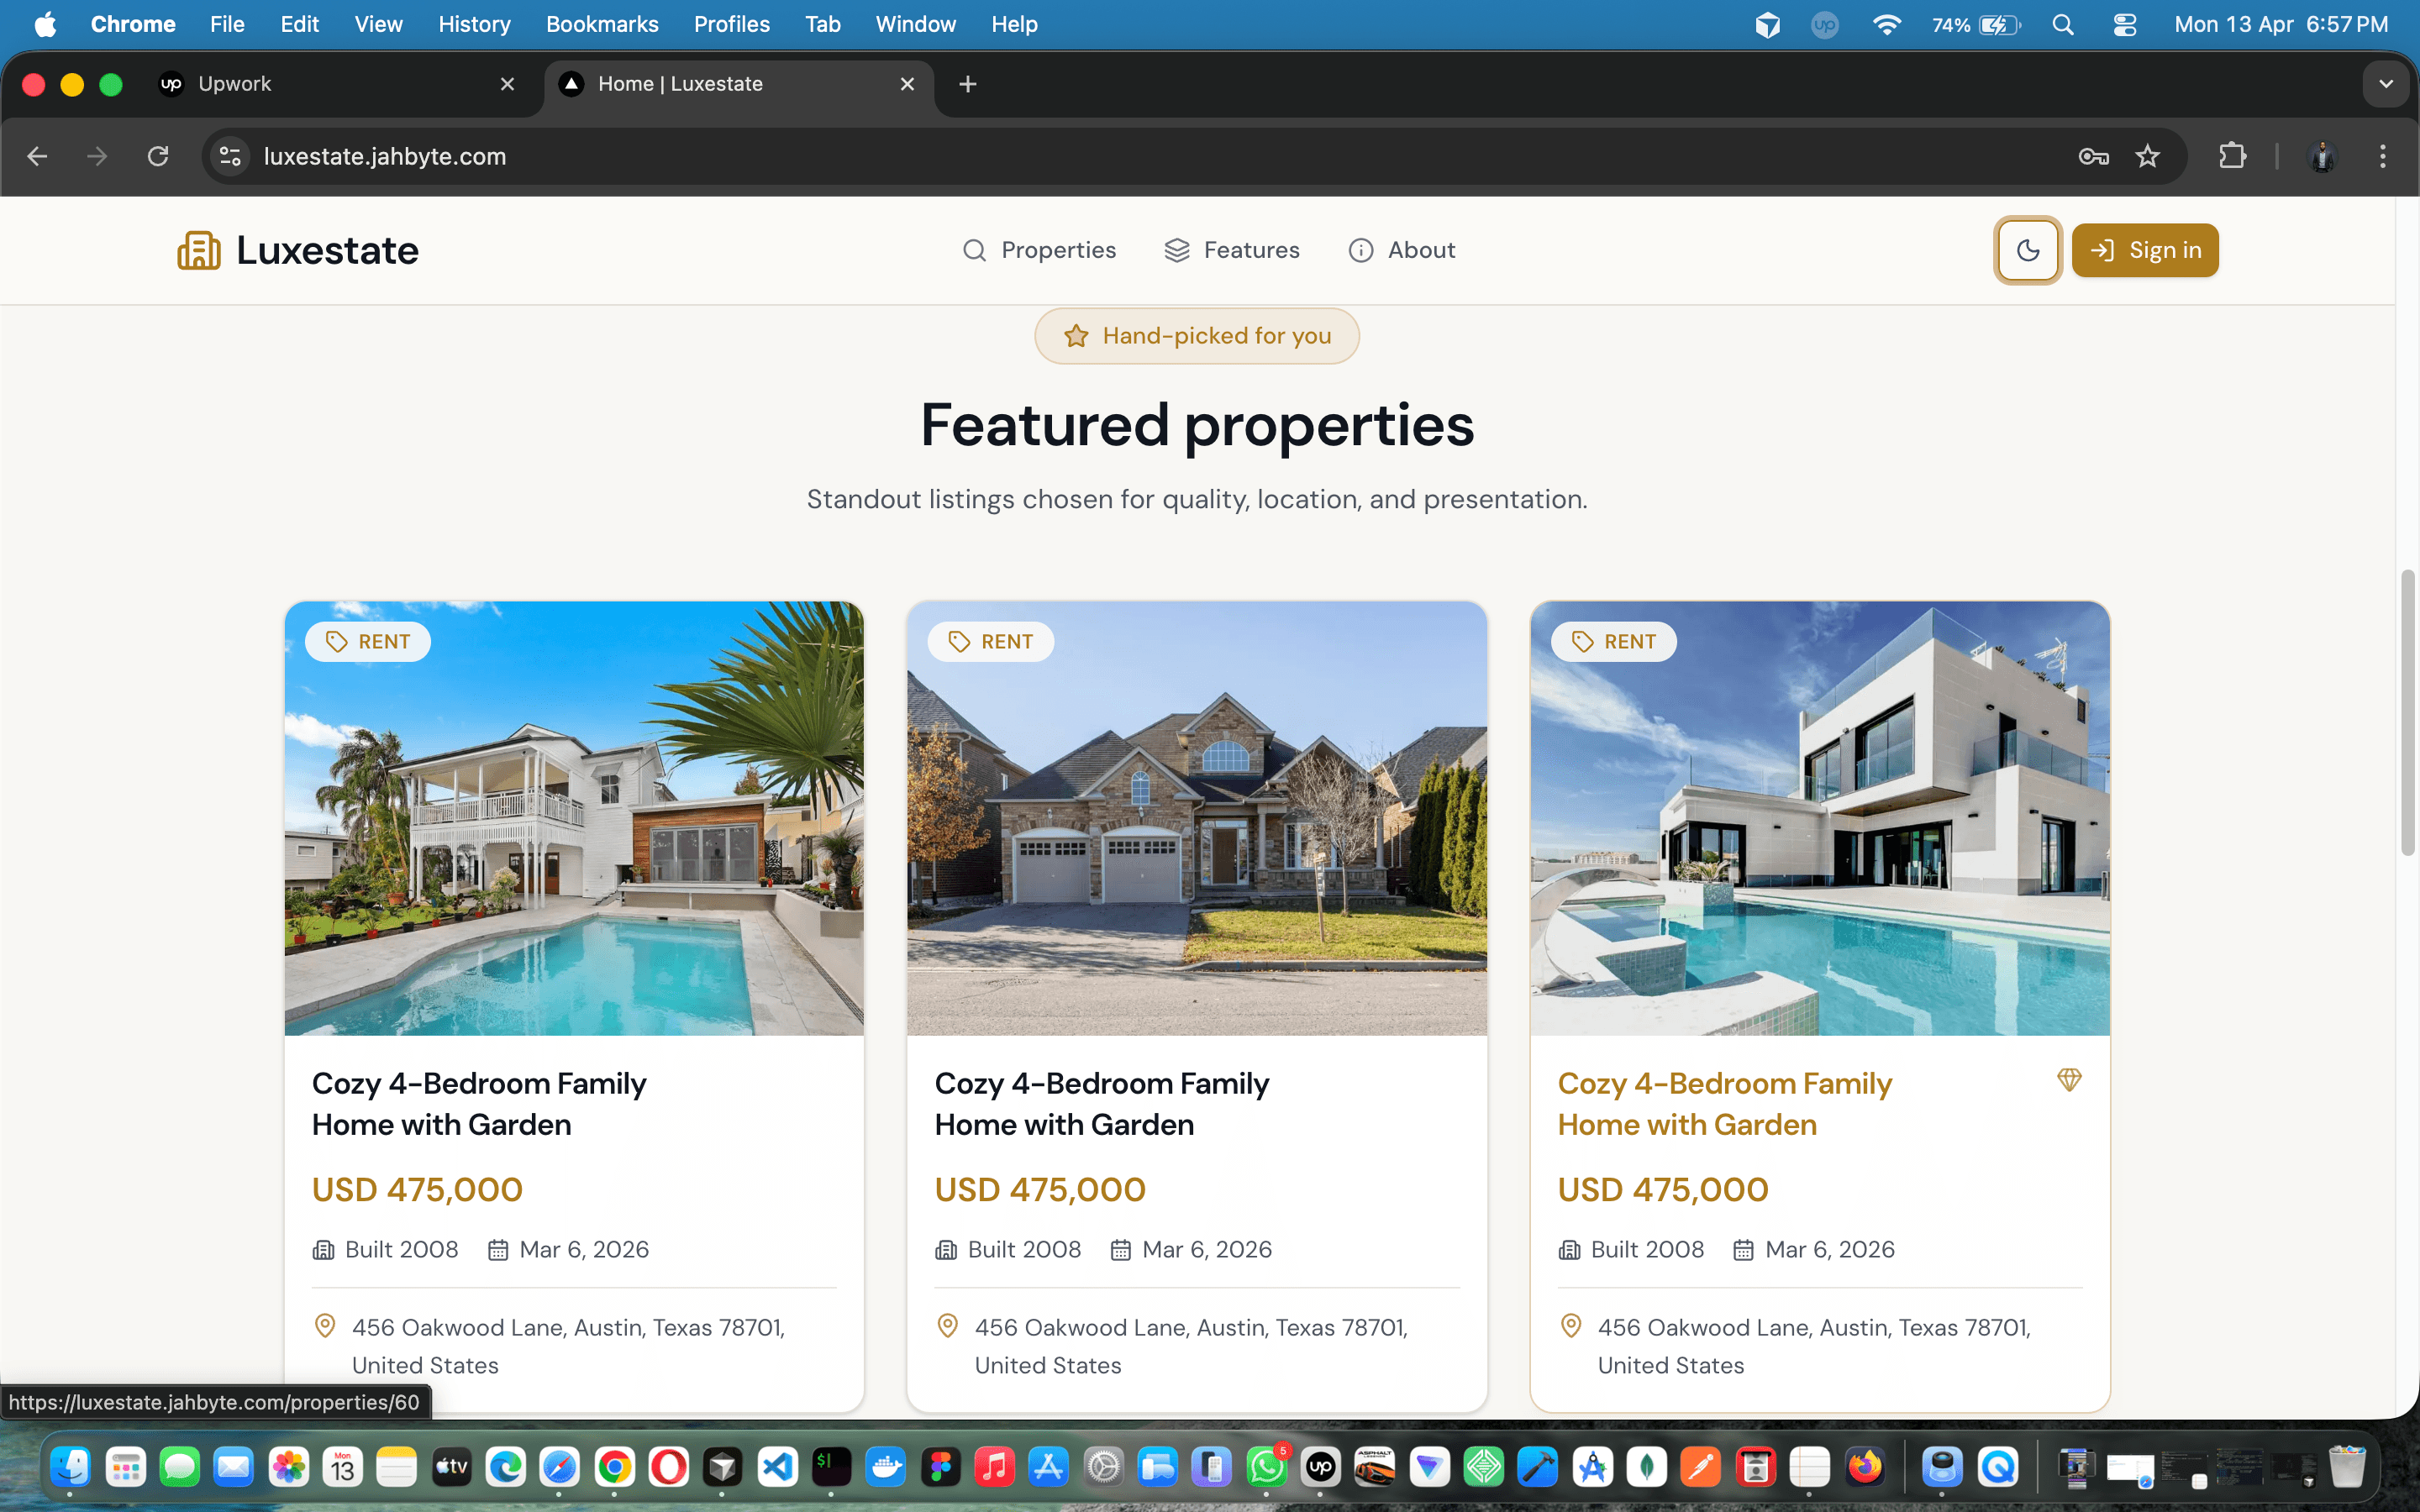
Task: Click the Sign in button
Action: tap(2145, 250)
